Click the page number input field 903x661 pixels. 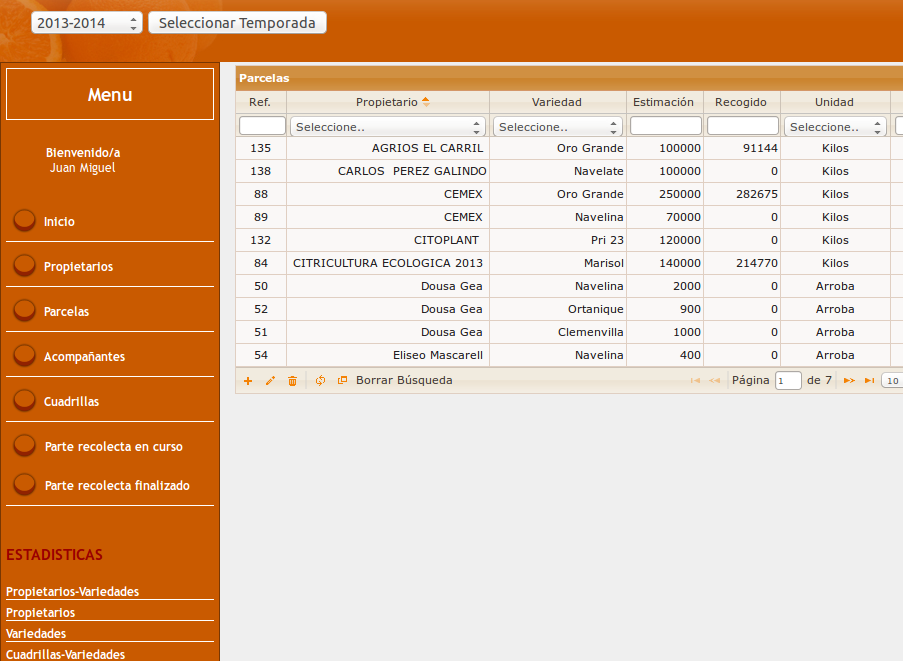(788, 381)
